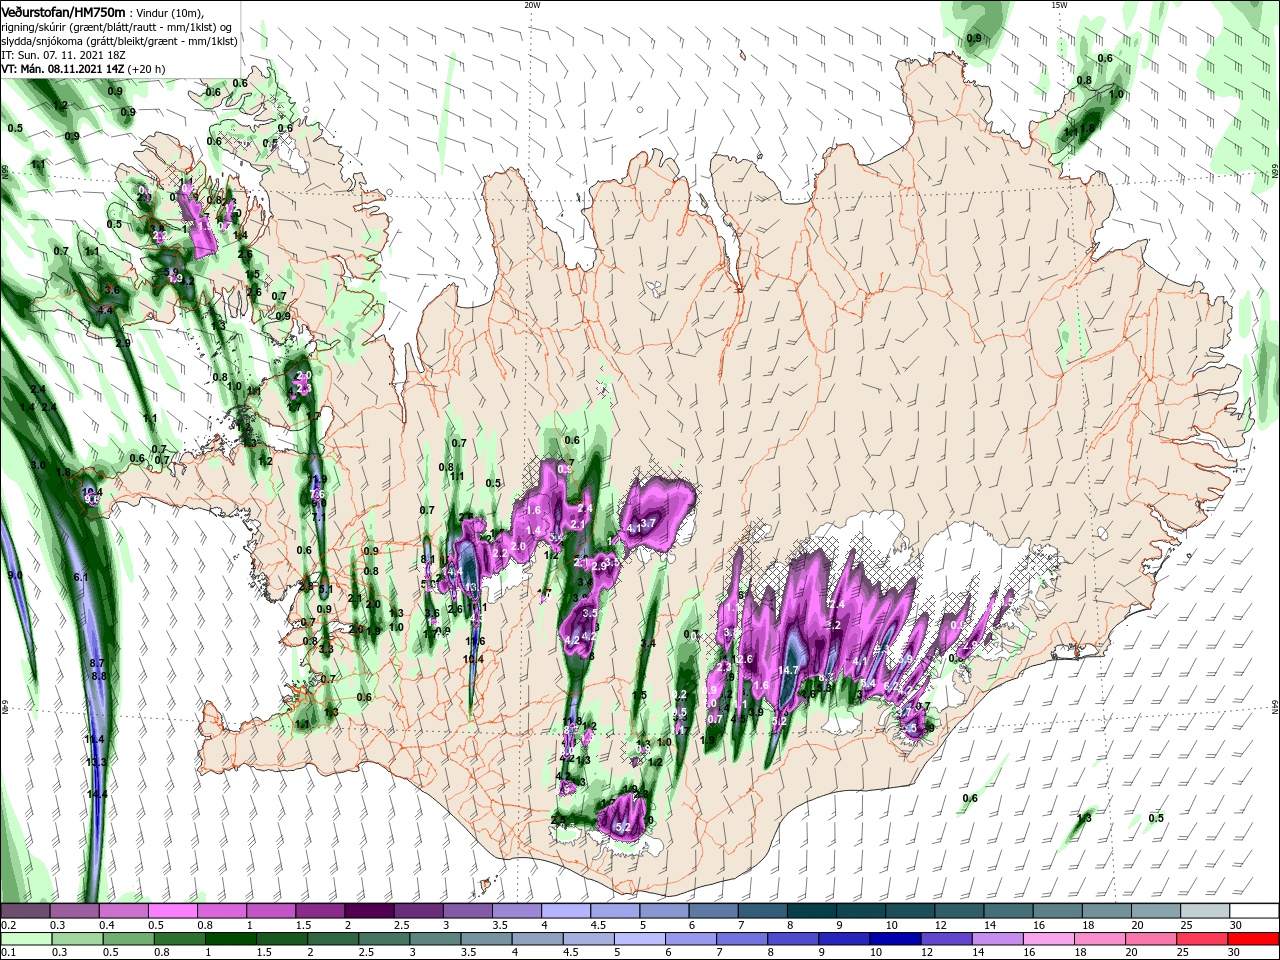
Task: Click the '20W' longitude label at top
Action: pos(532,5)
